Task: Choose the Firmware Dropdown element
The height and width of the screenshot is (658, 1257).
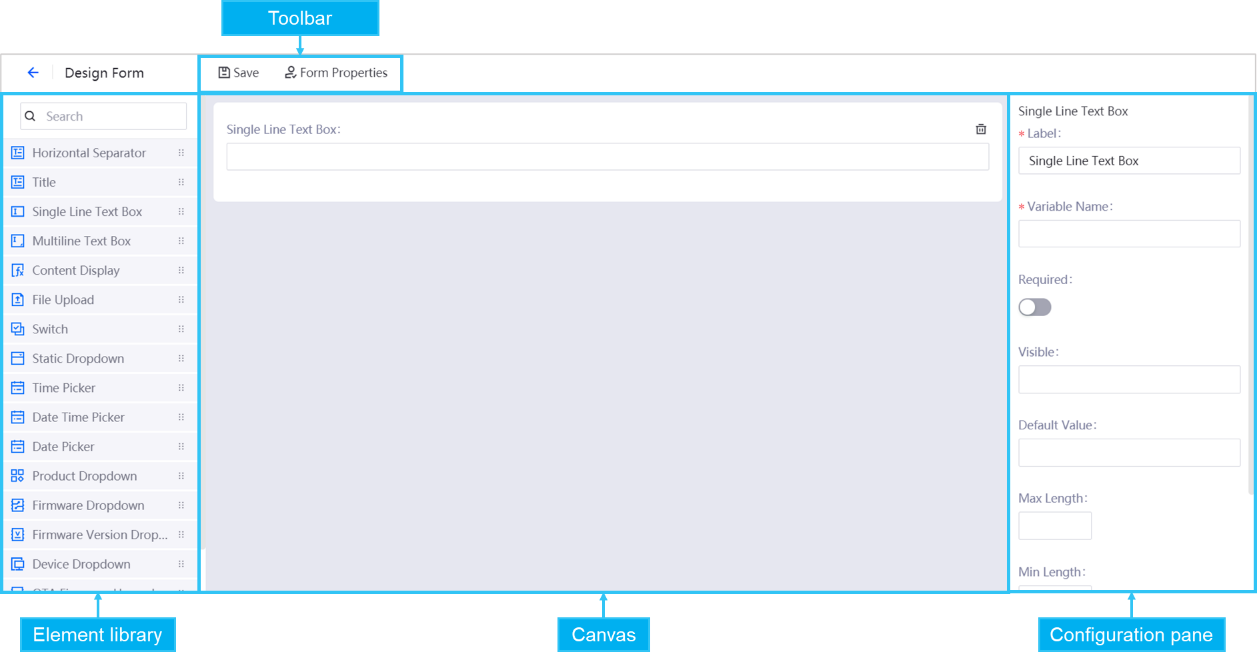Action: tap(88, 505)
